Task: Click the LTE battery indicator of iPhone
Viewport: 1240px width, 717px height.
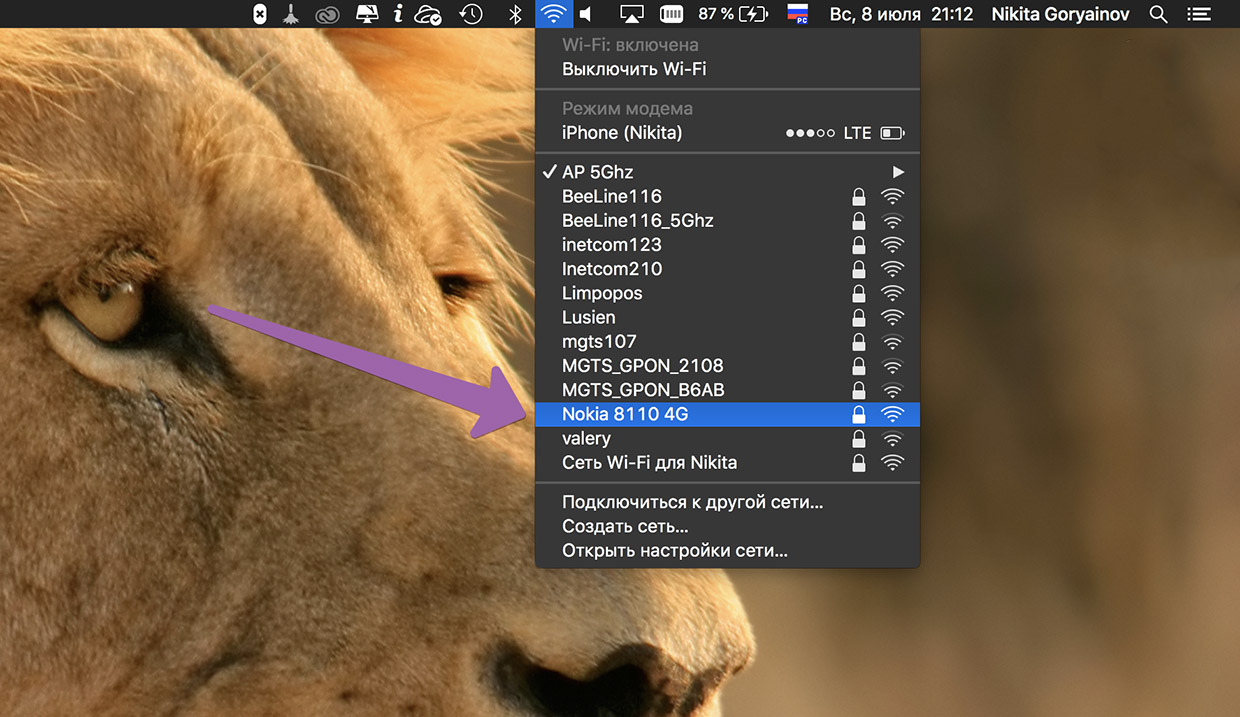Action: point(893,133)
